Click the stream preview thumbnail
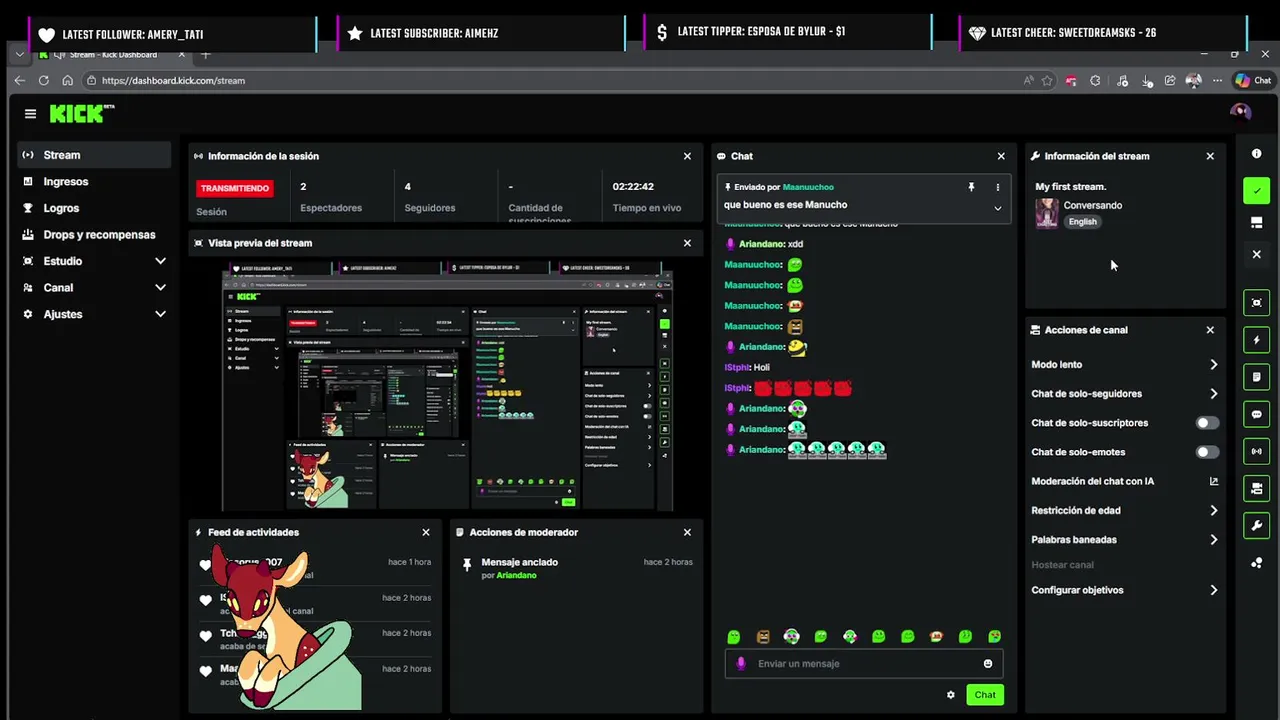Screen dimensions: 1280x720 pyautogui.click(x=447, y=386)
